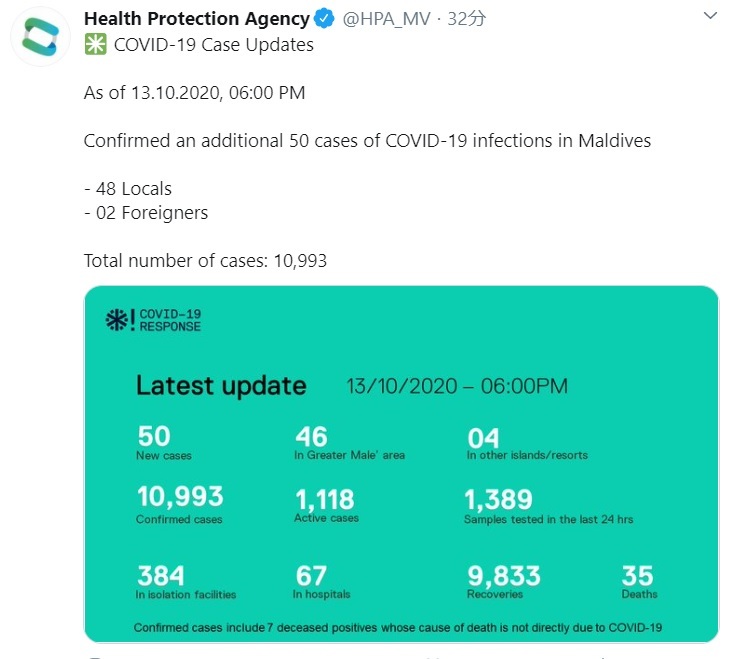Click the 10,993 Confirmed cases figure
Screen dimensions: 734x659
click(x=180, y=504)
